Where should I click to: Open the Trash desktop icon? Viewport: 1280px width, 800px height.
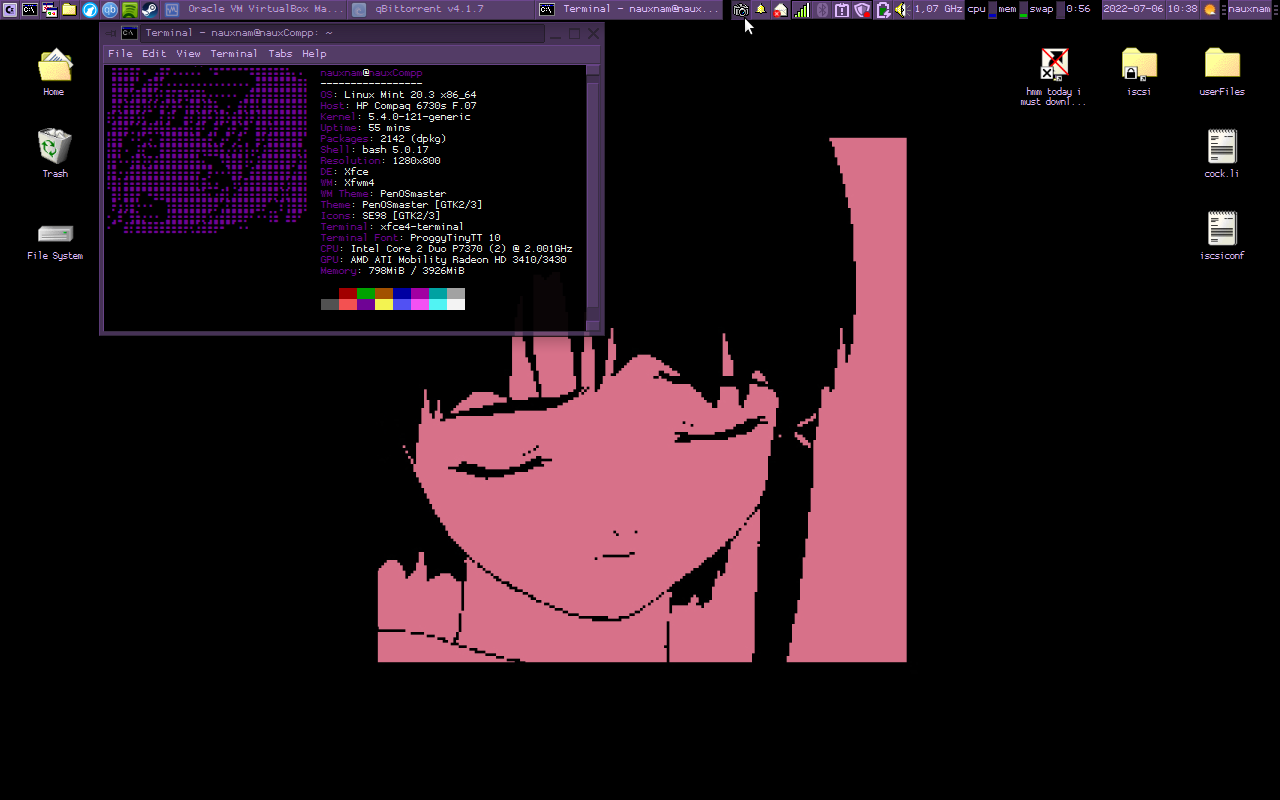pyautogui.click(x=54, y=153)
